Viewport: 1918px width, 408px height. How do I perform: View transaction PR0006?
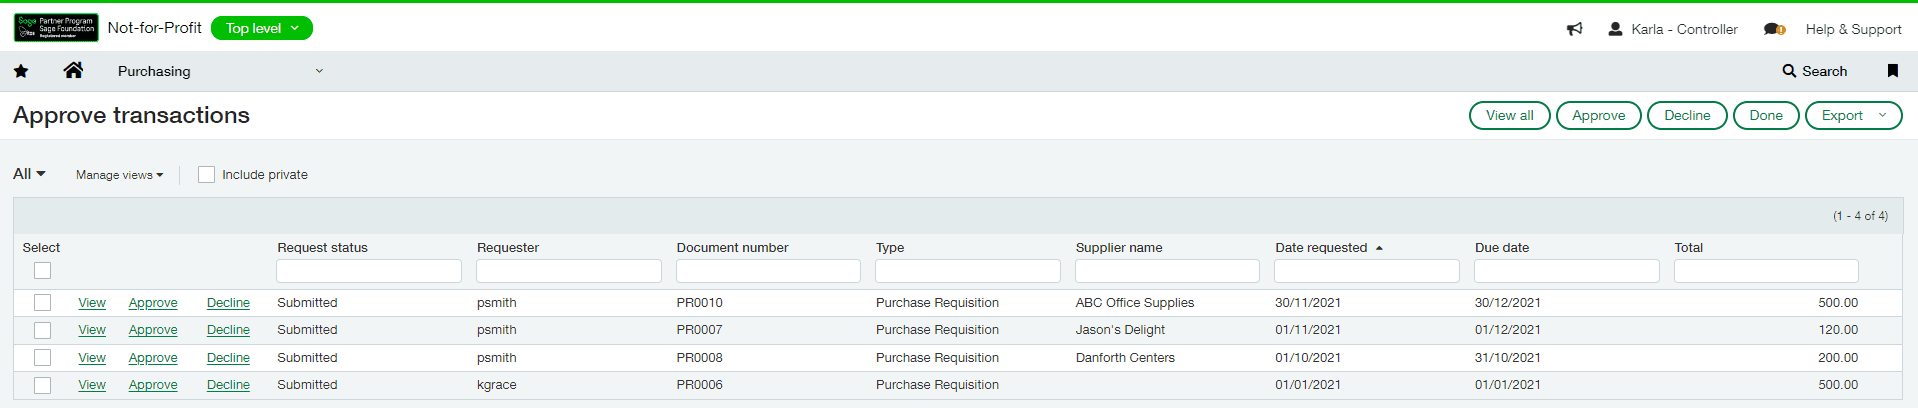[x=92, y=385]
